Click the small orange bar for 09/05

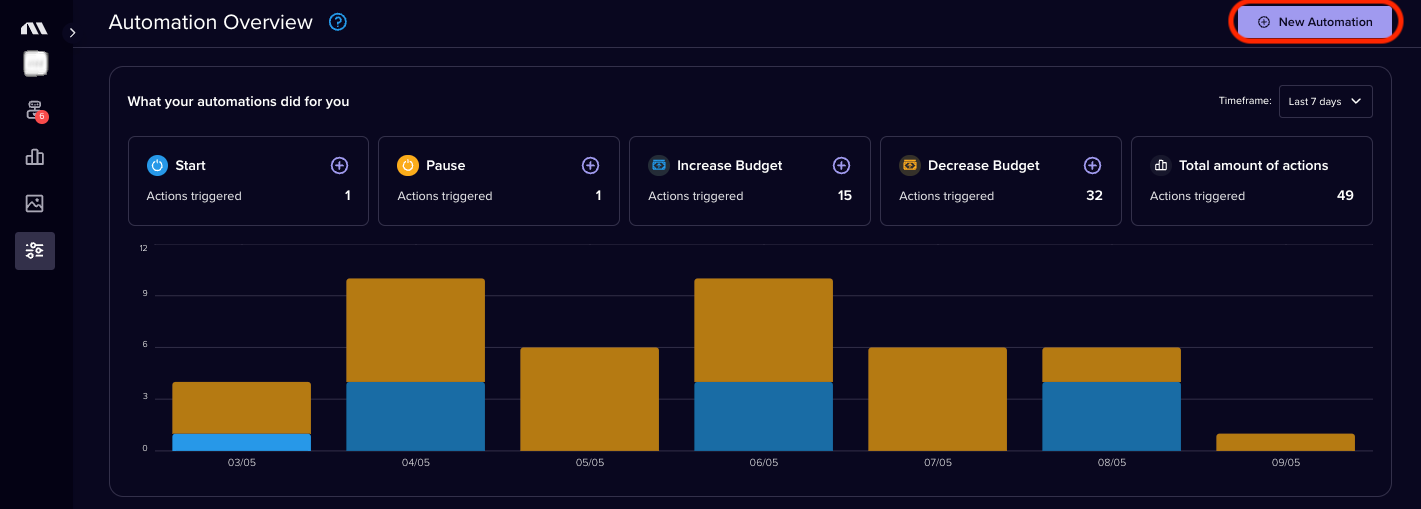1286,442
